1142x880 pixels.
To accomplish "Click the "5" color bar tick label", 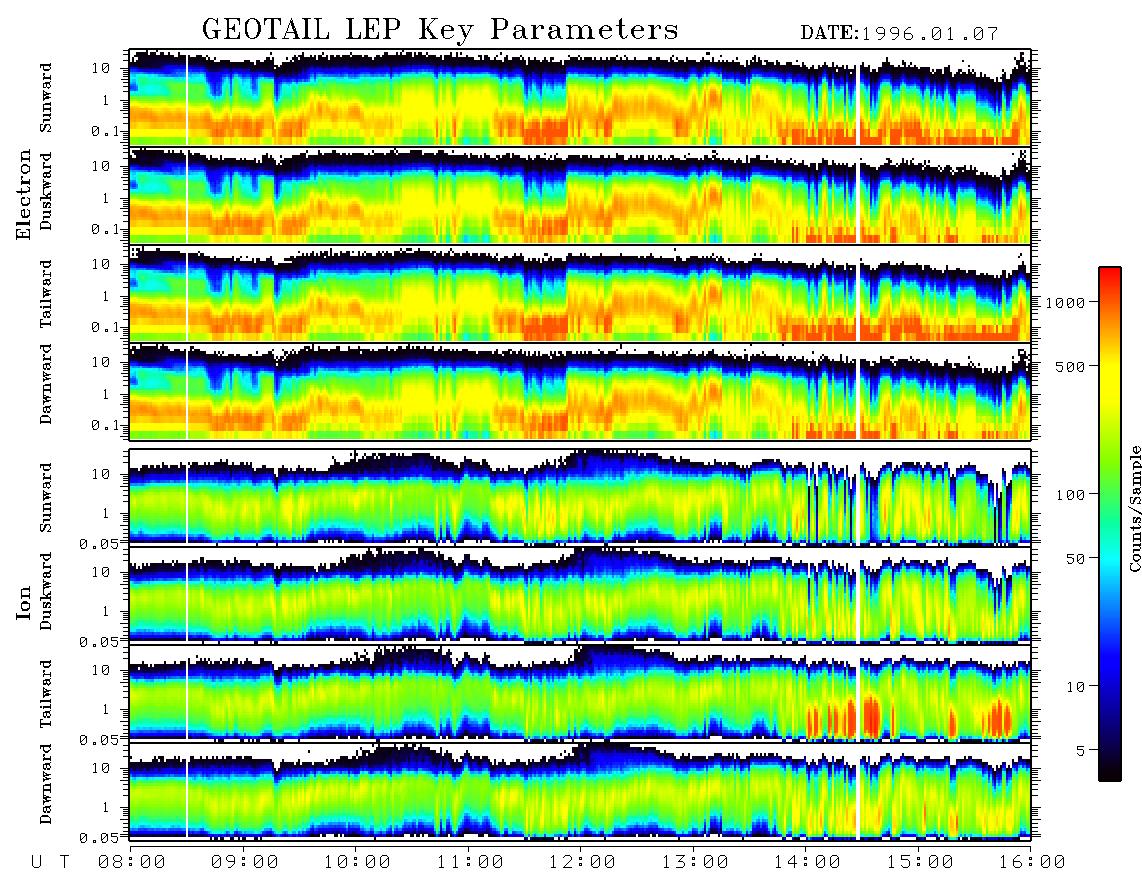I will pos(1080,750).
